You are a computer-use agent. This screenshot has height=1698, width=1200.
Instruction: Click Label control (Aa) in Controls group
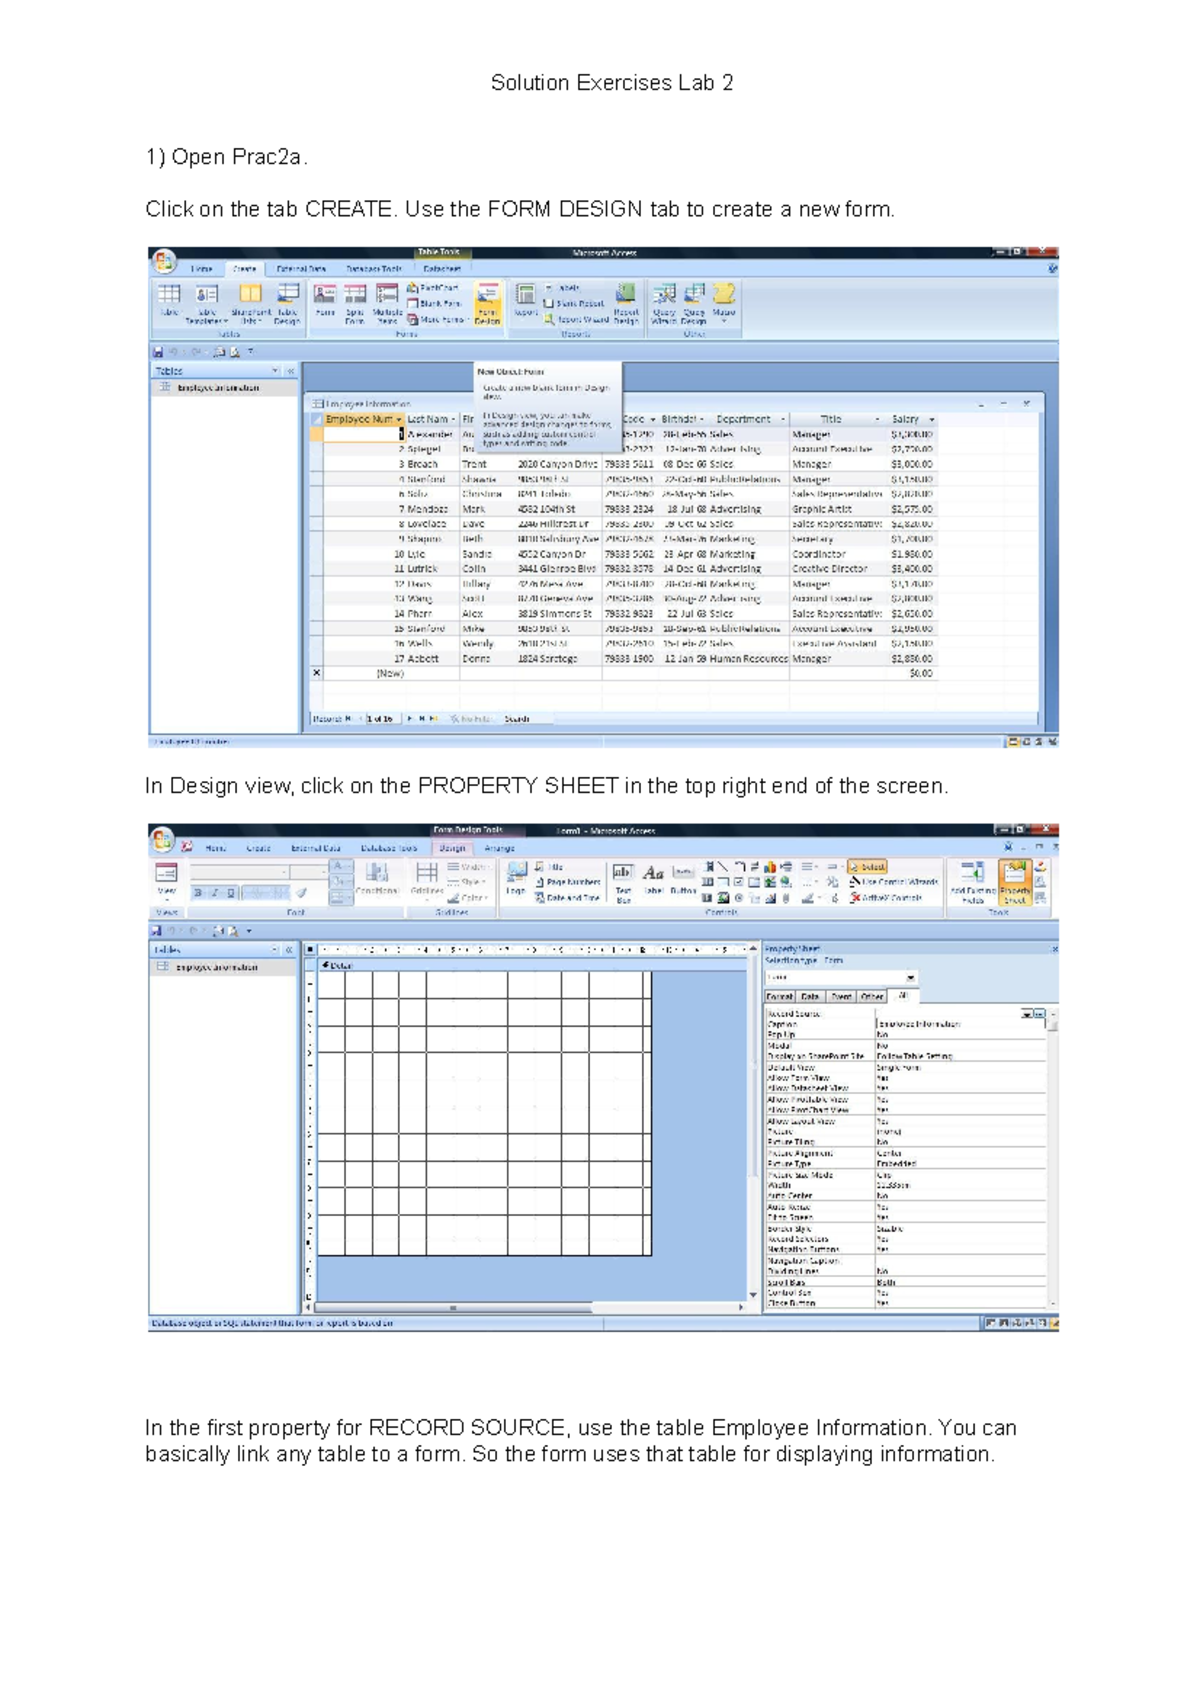(653, 880)
